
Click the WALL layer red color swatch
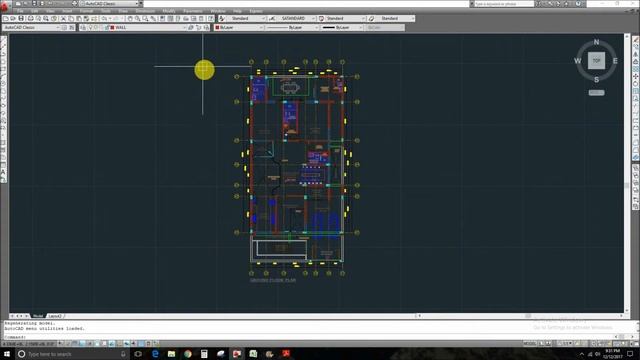click(112, 27)
